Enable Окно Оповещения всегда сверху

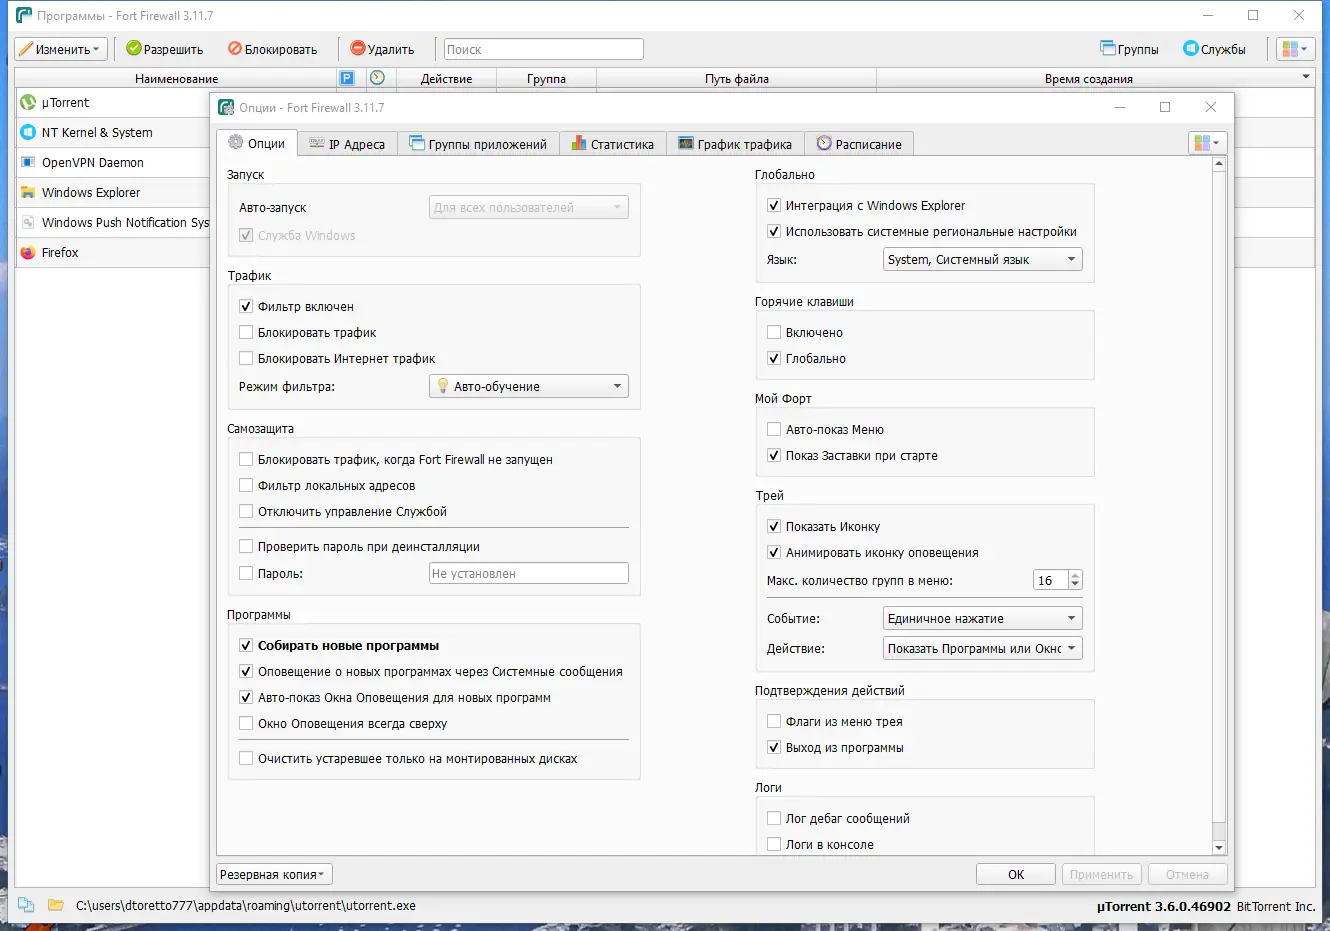click(246, 723)
